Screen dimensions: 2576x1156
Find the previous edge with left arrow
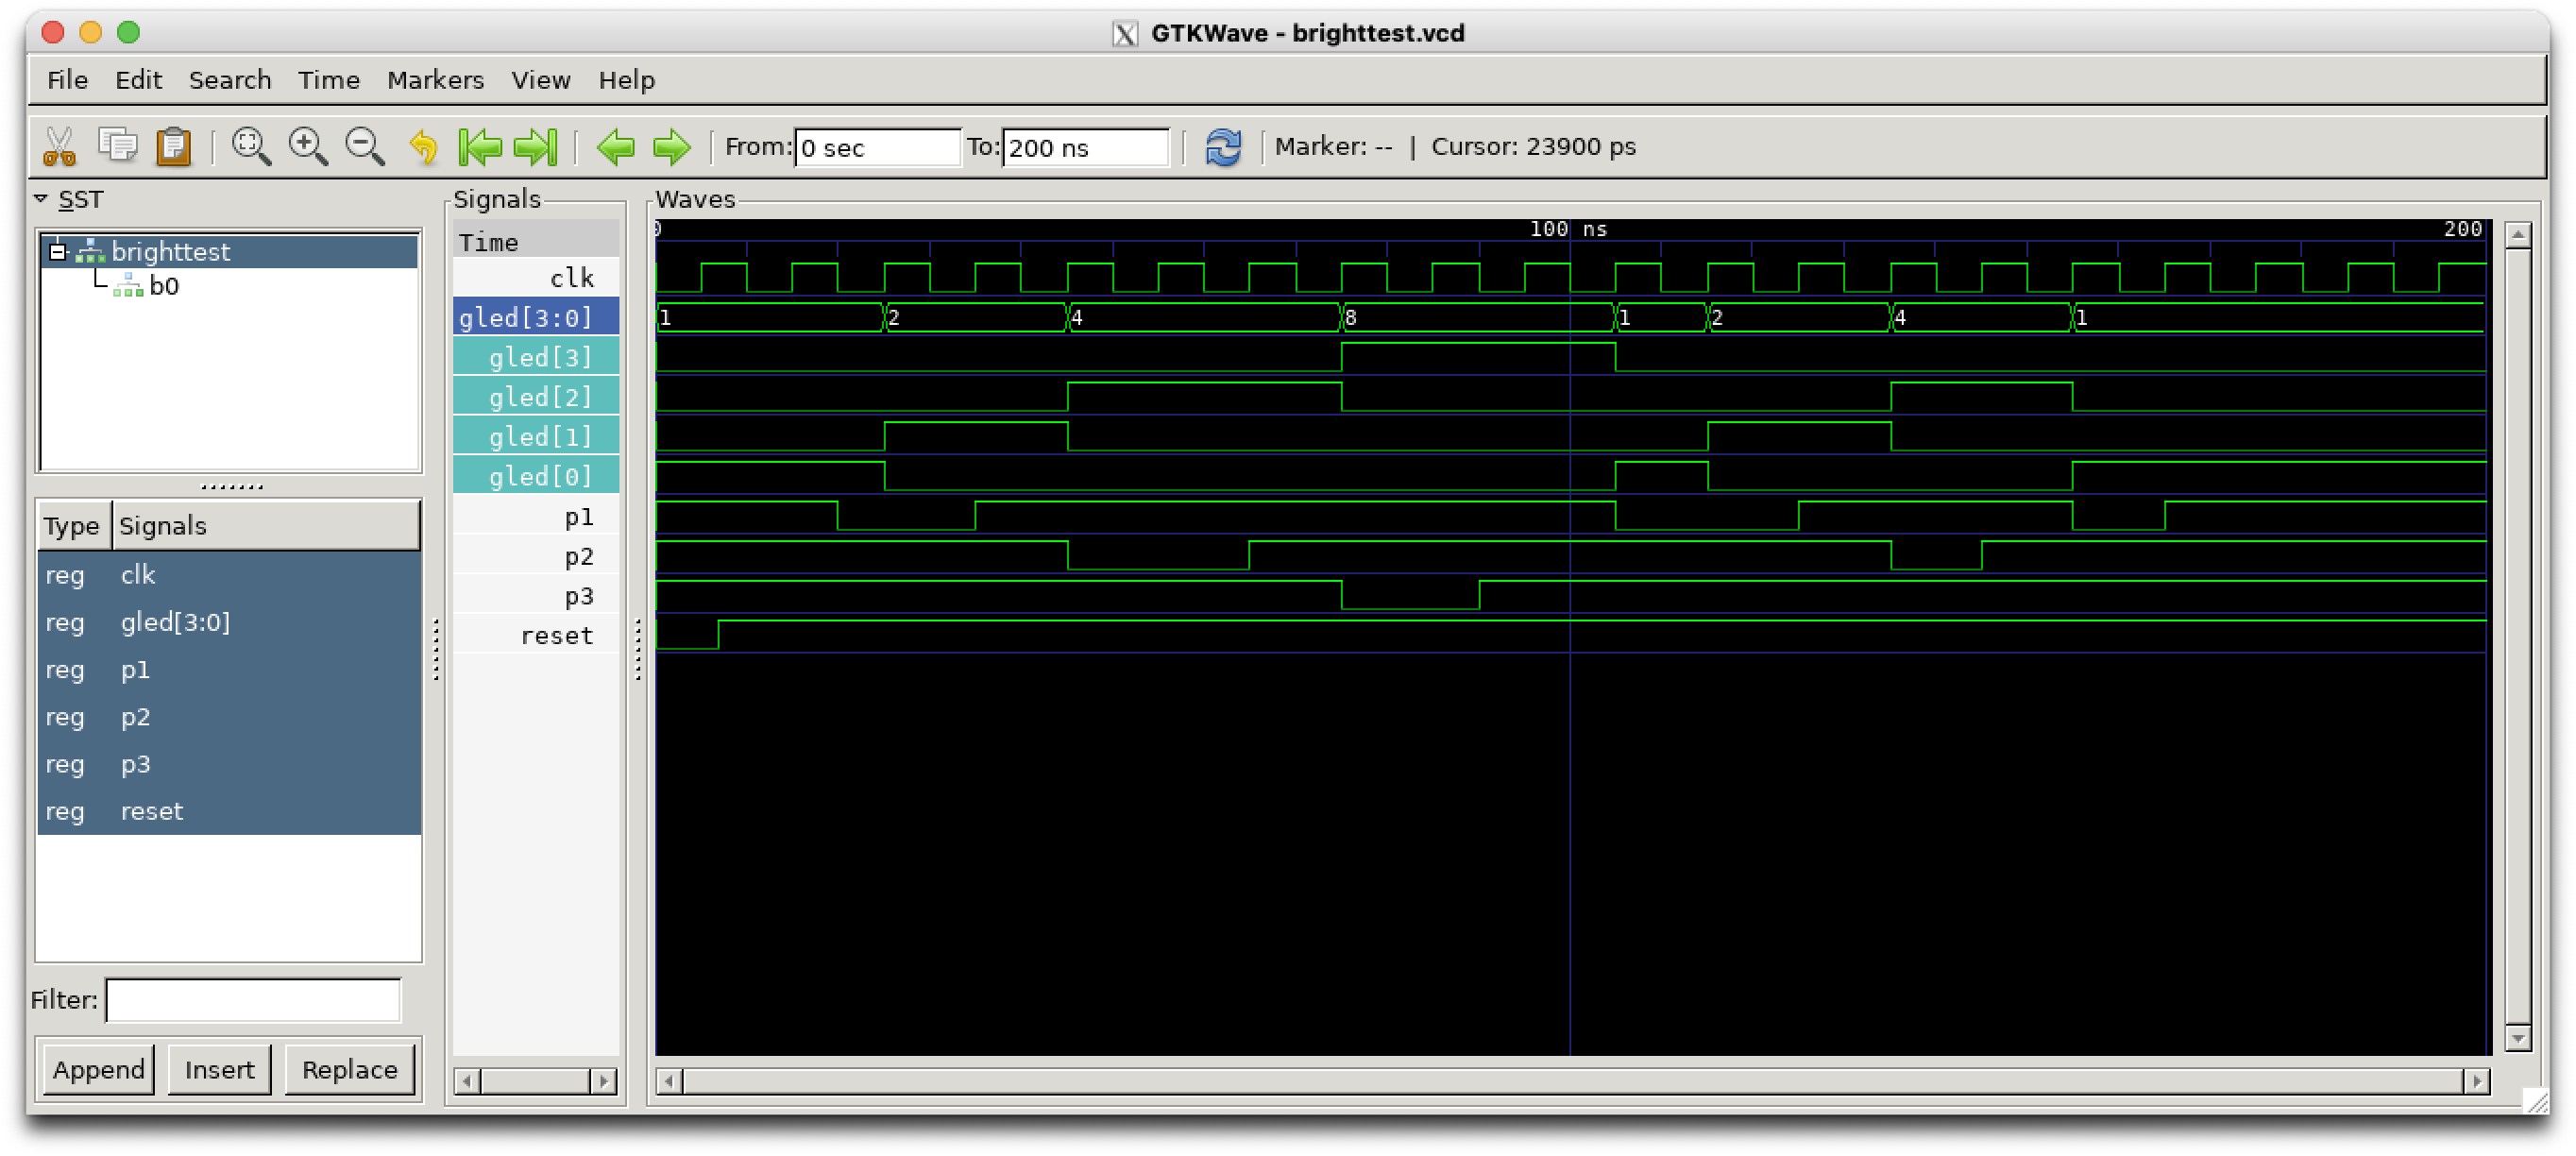click(x=616, y=147)
